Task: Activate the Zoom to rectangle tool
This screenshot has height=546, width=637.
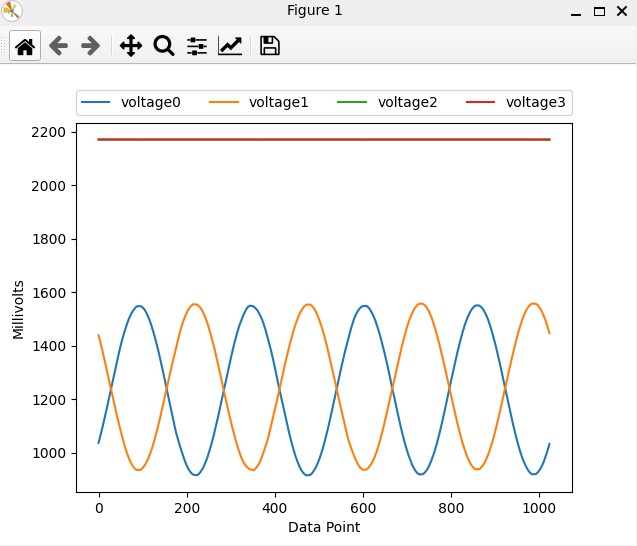Action: pos(164,46)
